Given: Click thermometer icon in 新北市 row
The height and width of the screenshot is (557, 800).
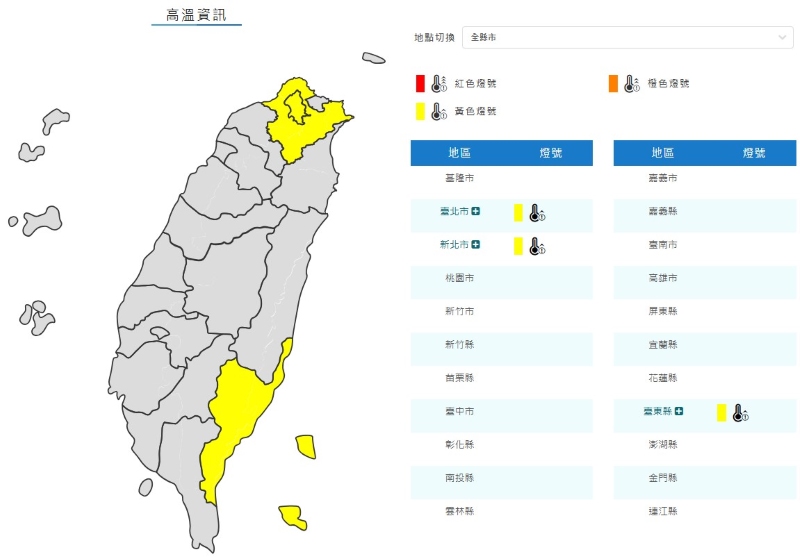Looking at the screenshot, I should pos(537,245).
